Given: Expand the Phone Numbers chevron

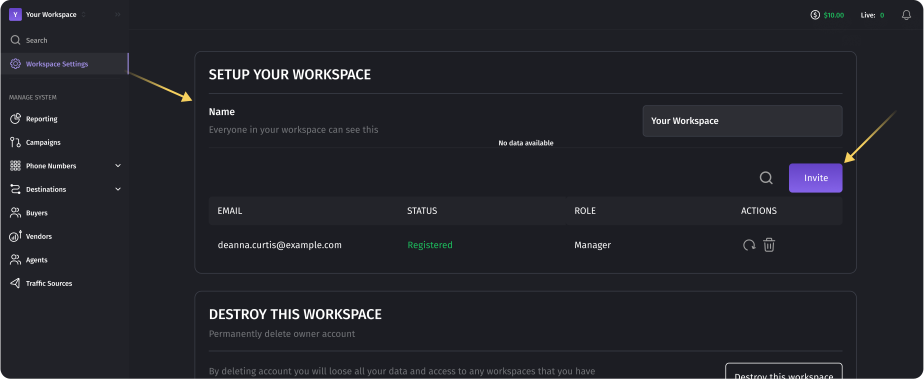Looking at the screenshot, I should coord(118,166).
